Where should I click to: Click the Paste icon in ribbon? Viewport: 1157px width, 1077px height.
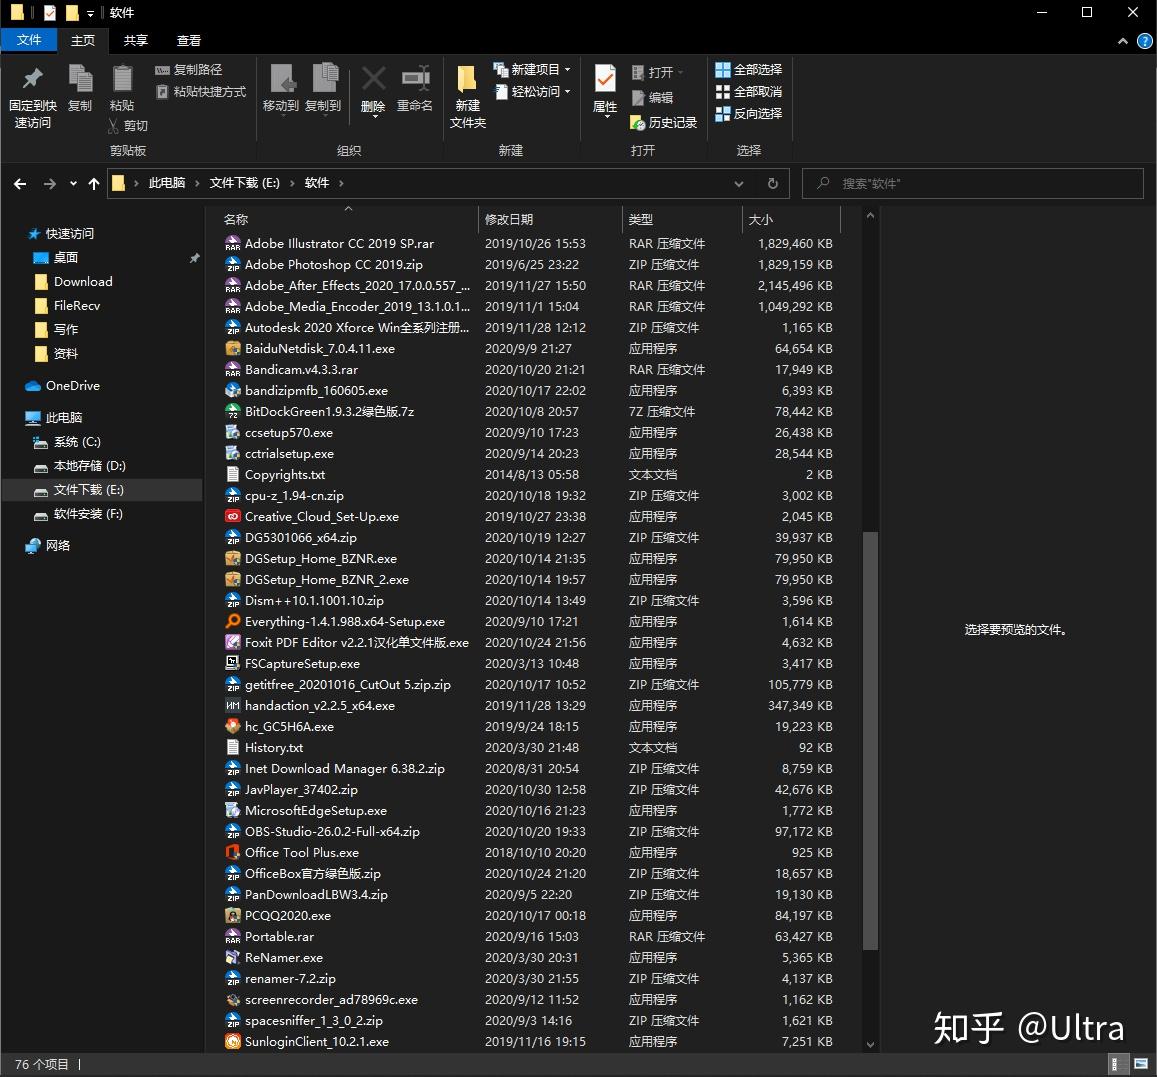(x=122, y=78)
